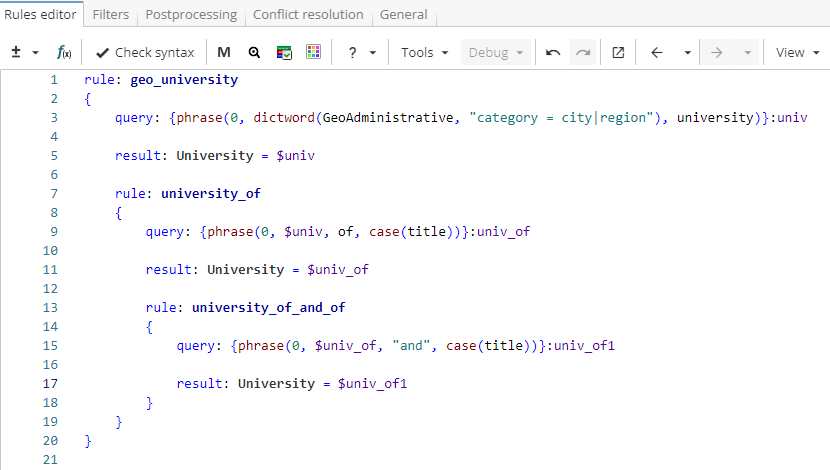Open the Tools dropdown menu
The width and height of the screenshot is (830, 470).
[x=425, y=52]
